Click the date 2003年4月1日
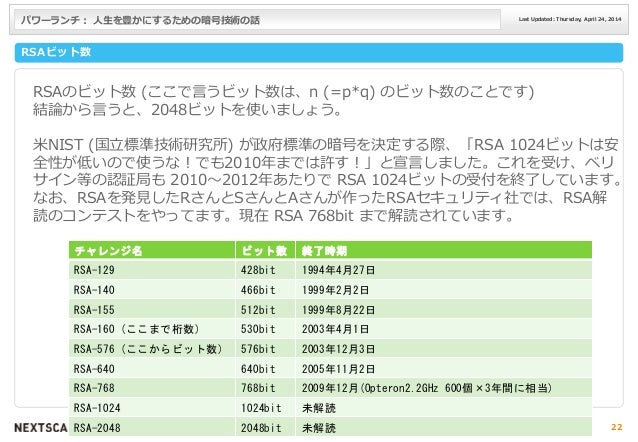Screen dimensions: 638x442 click(335, 329)
